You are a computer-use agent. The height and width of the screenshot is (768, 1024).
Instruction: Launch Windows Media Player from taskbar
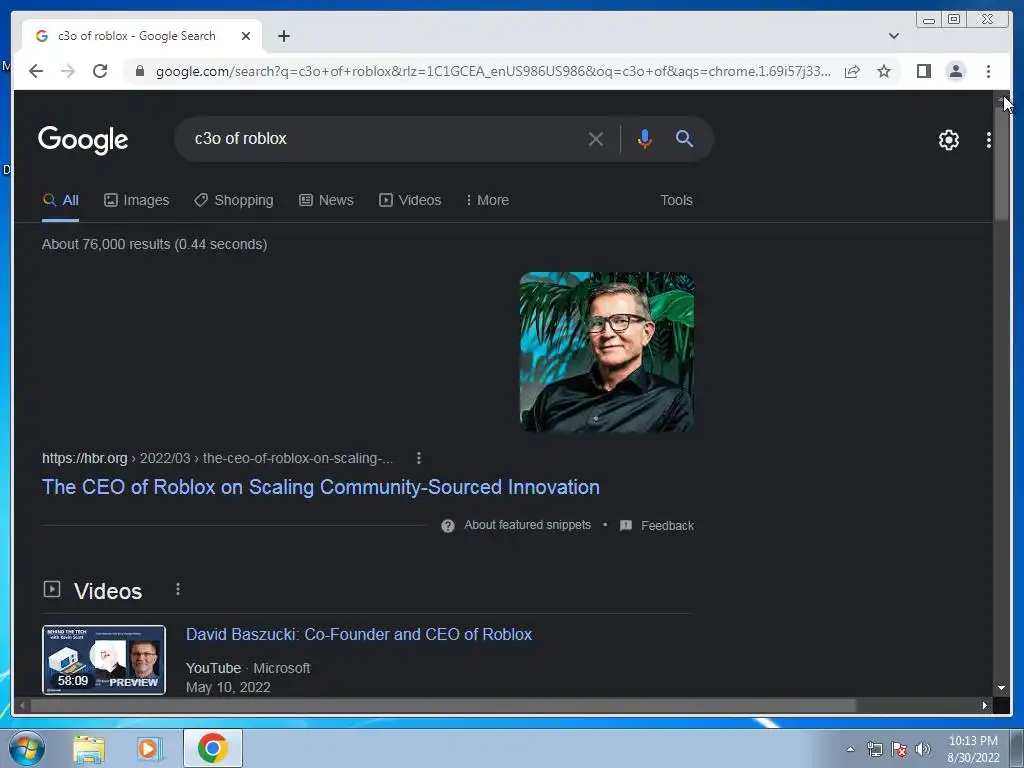click(148, 749)
